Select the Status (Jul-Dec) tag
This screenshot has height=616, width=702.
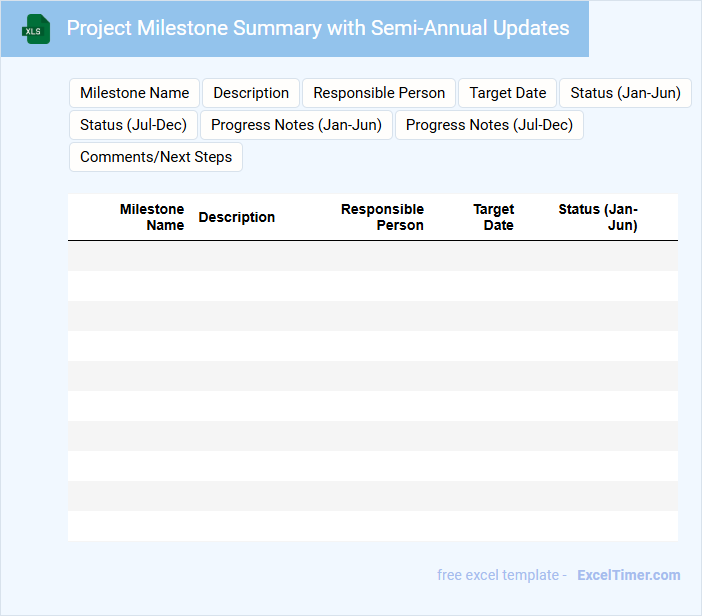pos(133,125)
